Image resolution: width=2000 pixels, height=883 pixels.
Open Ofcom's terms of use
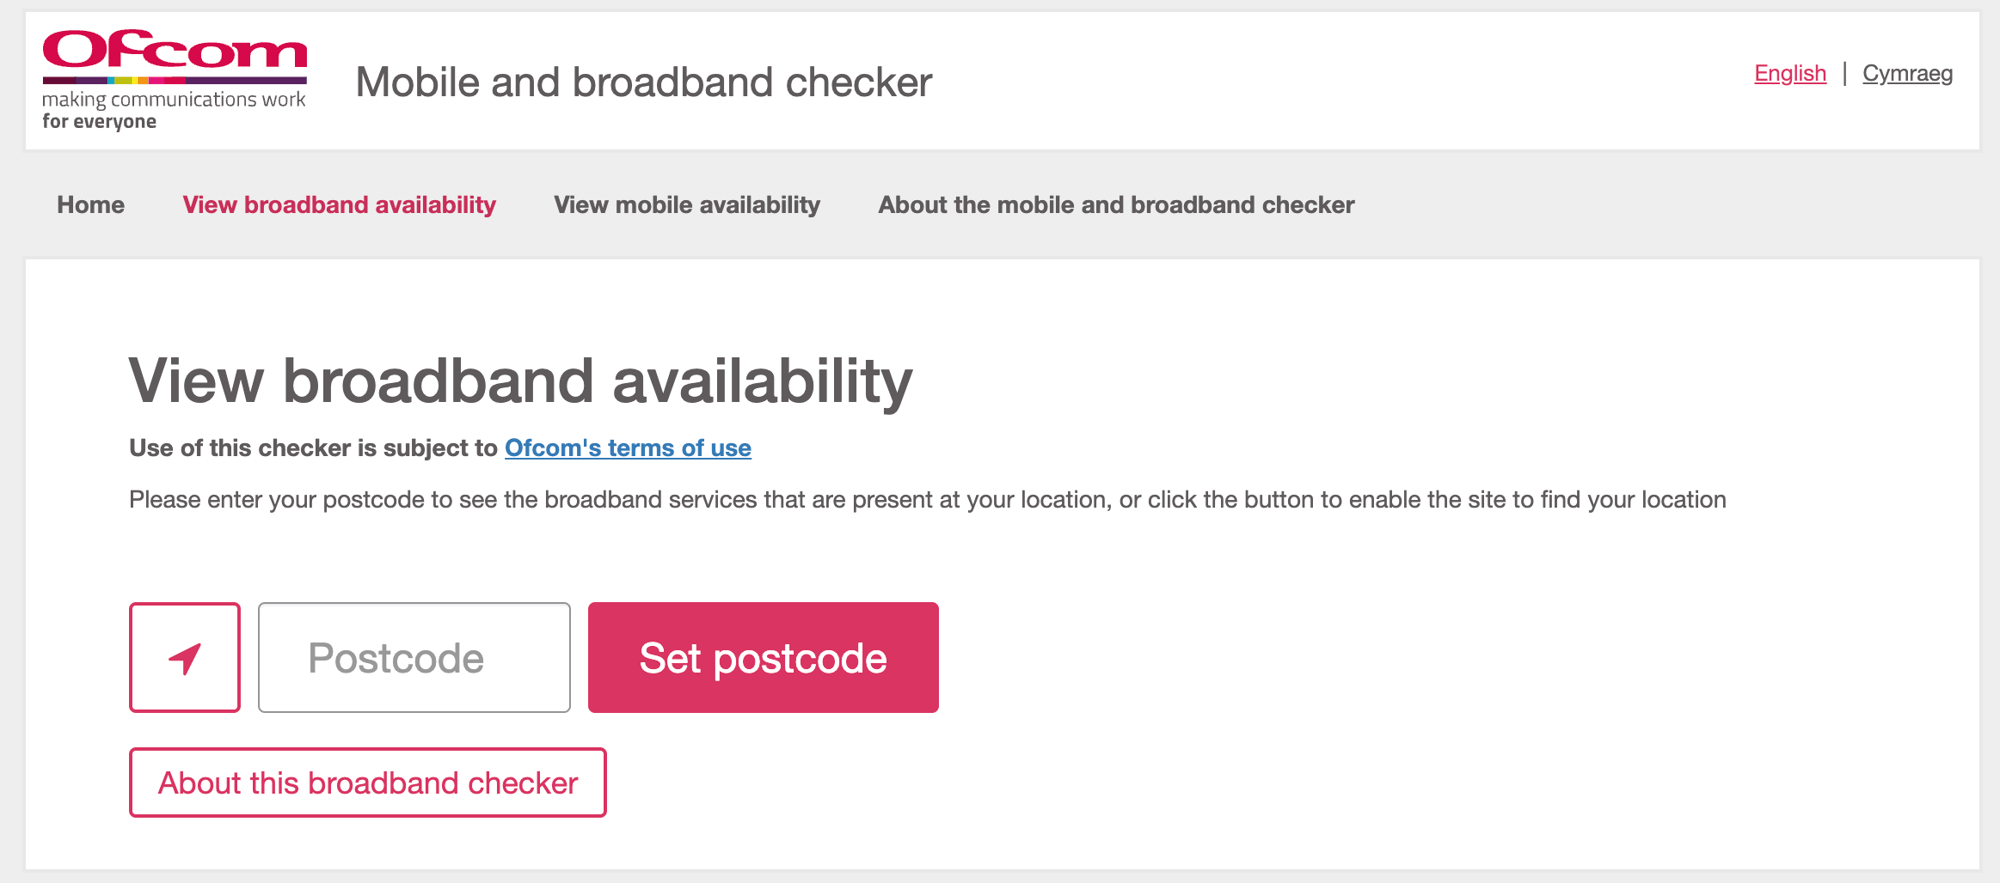point(627,448)
